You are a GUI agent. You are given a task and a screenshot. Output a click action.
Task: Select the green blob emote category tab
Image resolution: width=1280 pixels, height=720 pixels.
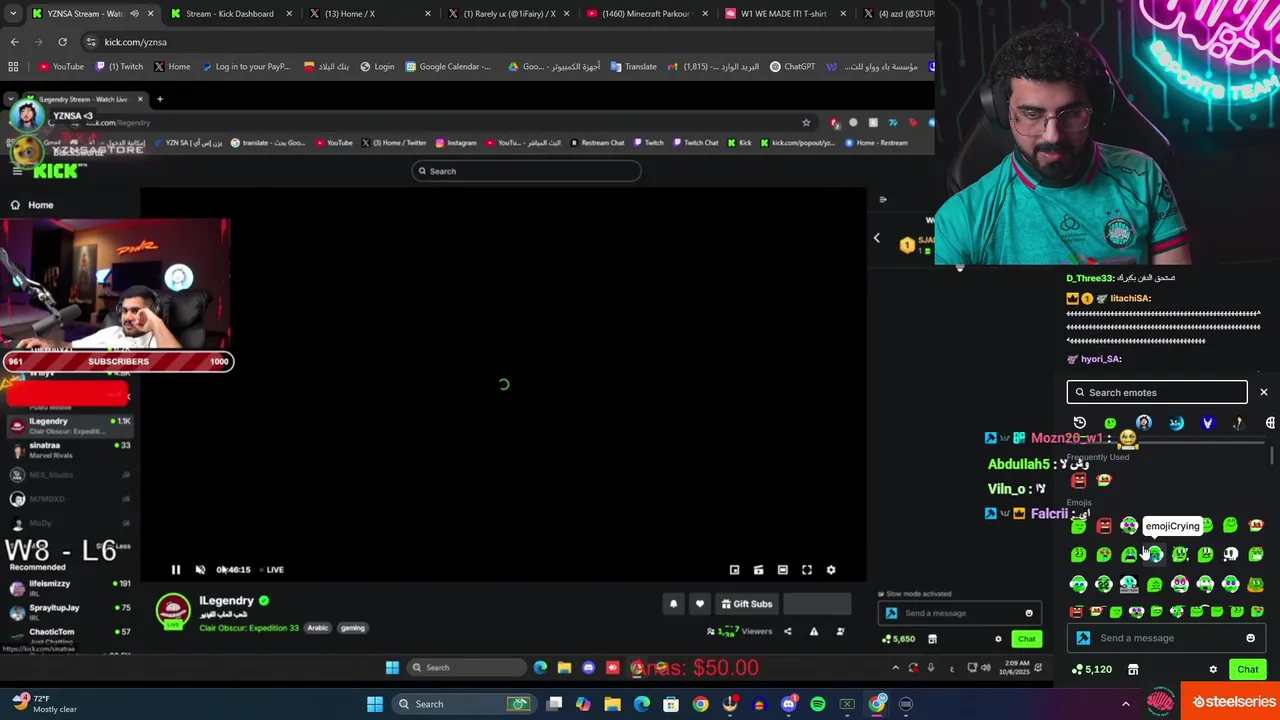[x=1111, y=423]
